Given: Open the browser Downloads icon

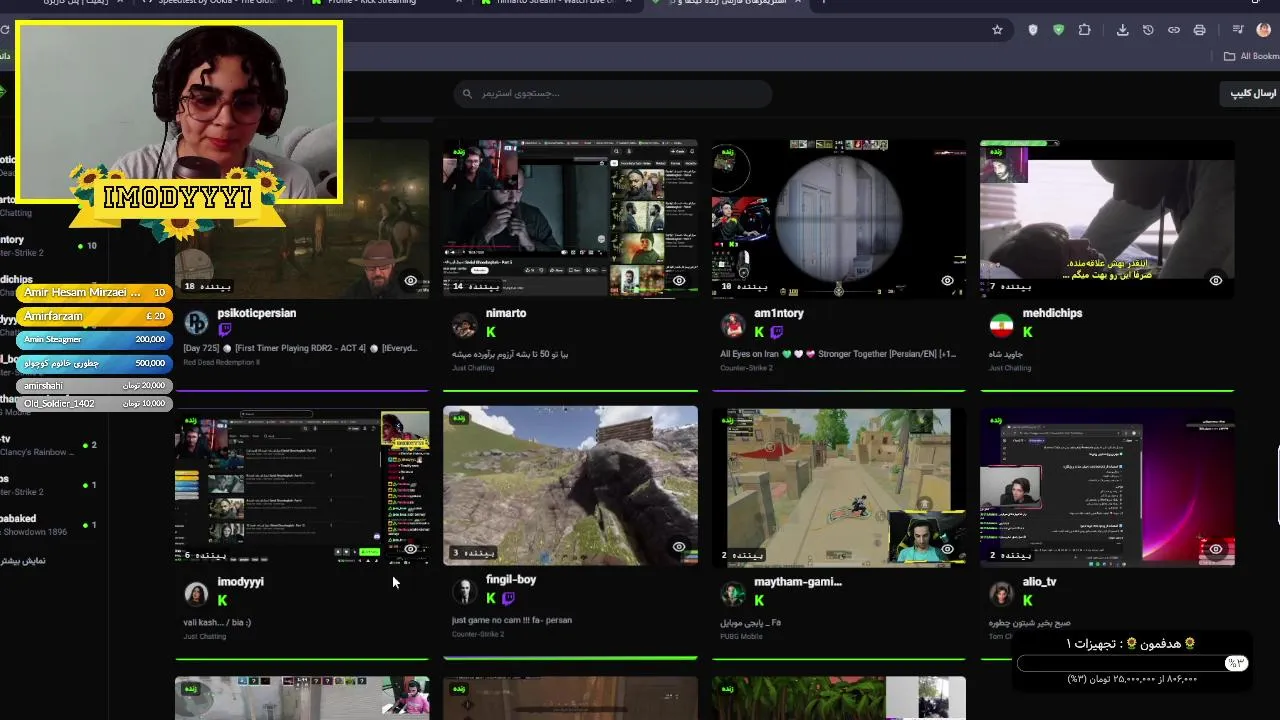Looking at the screenshot, I should pos(1122,30).
